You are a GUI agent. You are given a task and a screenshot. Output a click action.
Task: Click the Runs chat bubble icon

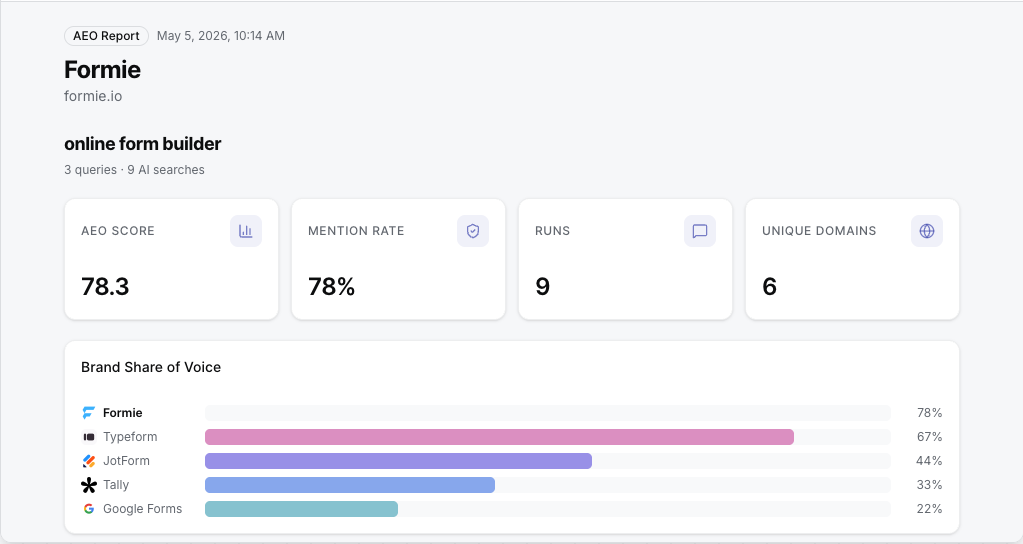(700, 231)
